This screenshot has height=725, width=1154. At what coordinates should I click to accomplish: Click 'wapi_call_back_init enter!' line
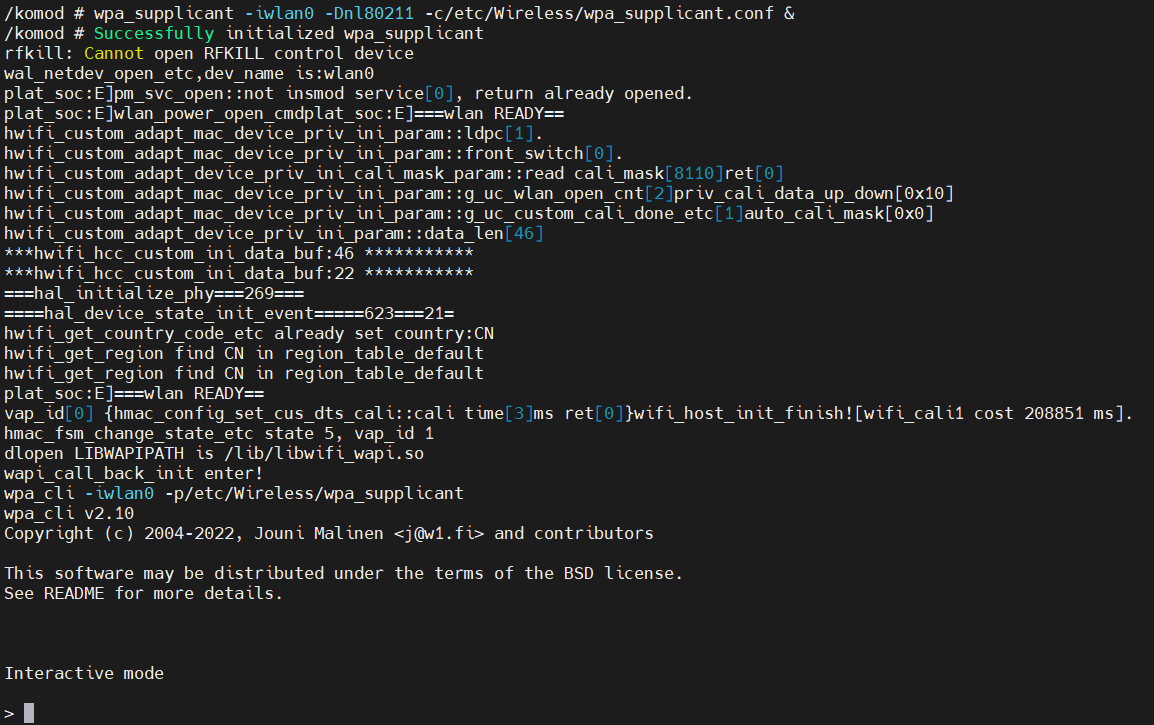133,473
